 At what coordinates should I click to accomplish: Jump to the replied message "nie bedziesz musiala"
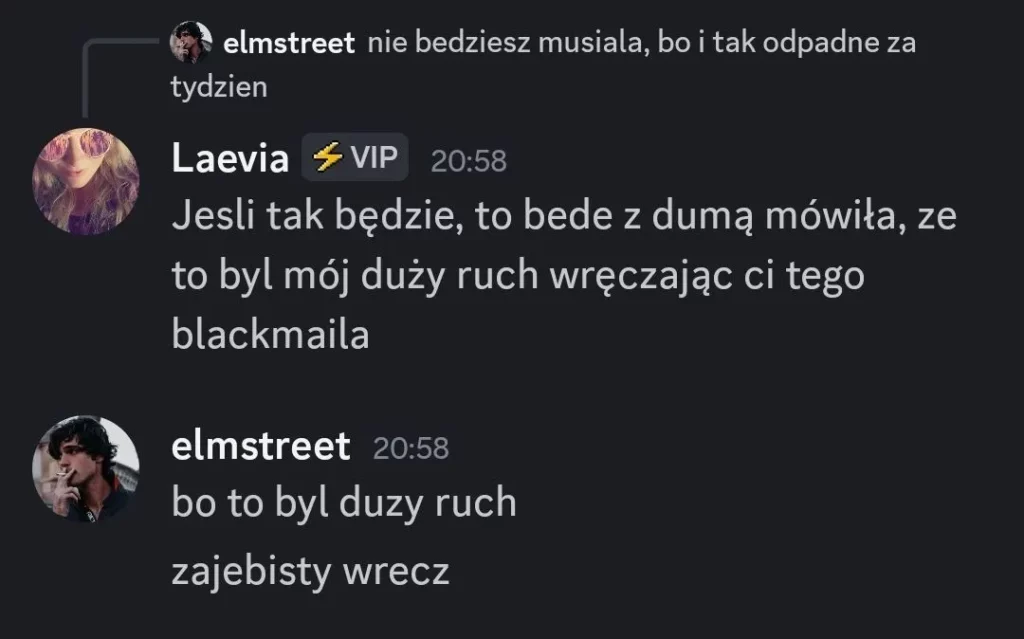[640, 44]
